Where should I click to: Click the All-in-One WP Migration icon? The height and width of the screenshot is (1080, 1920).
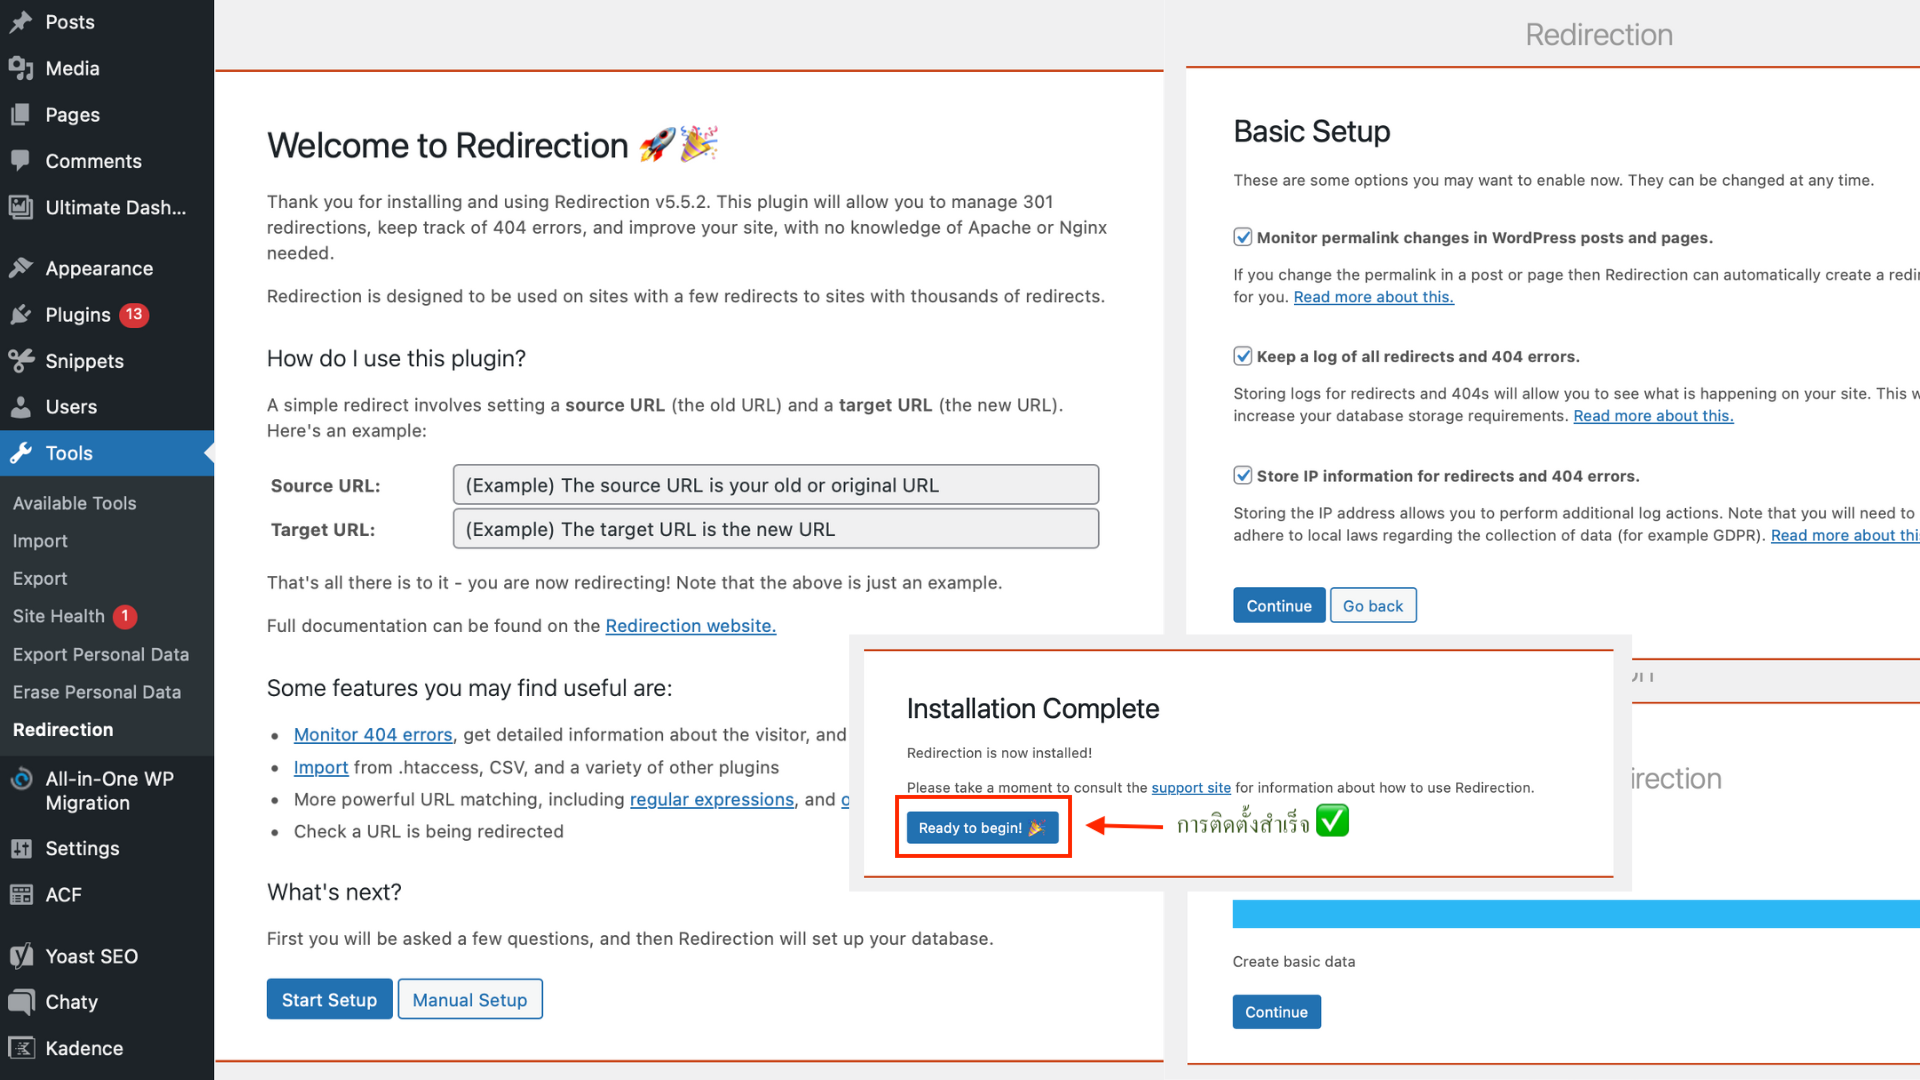[x=21, y=779]
